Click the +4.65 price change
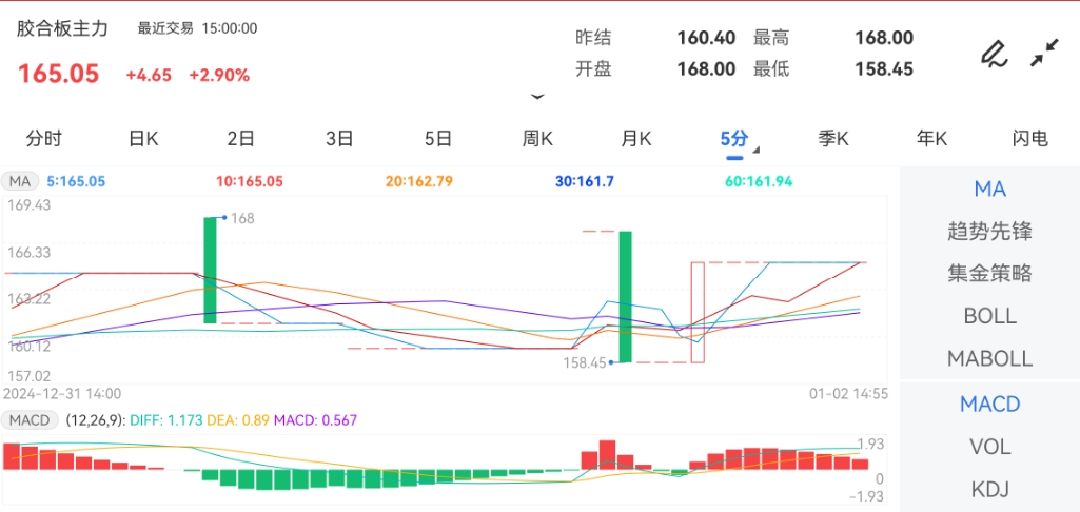This screenshot has height=512, width=1080. [x=149, y=75]
